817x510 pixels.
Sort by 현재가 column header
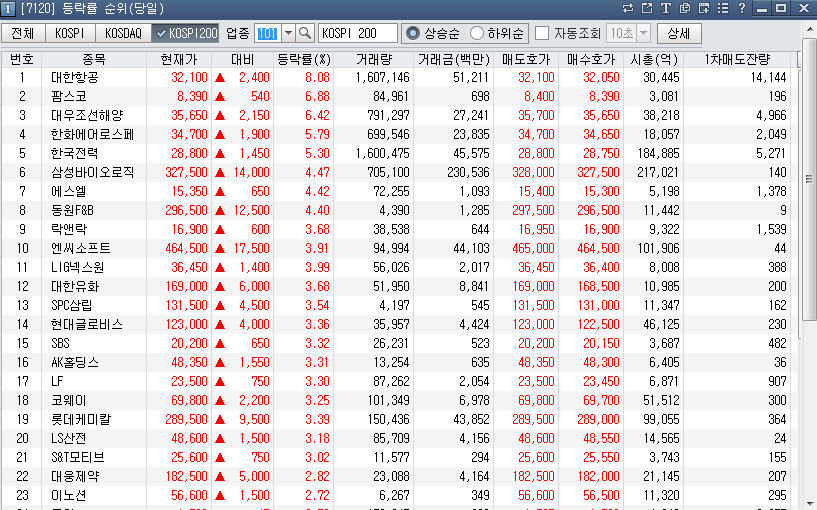[x=179, y=59]
